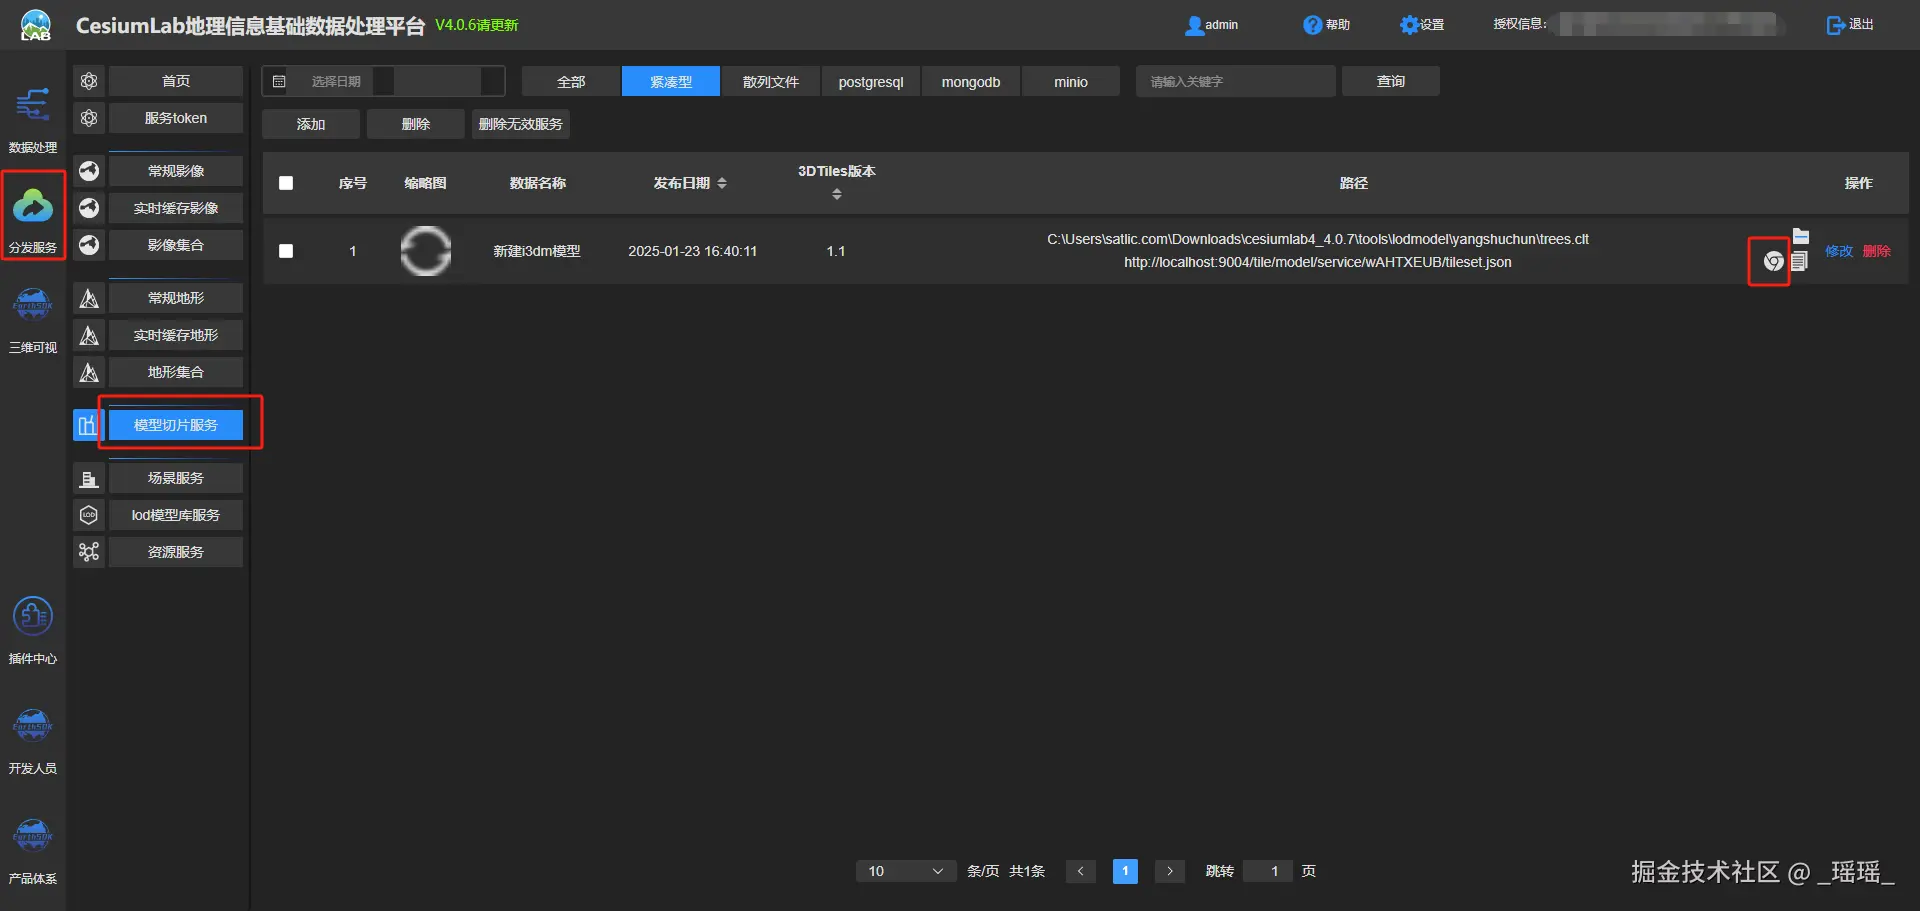Click the blue icon beside 模型切片服务
The image size is (1920, 911).
(x=87, y=425)
